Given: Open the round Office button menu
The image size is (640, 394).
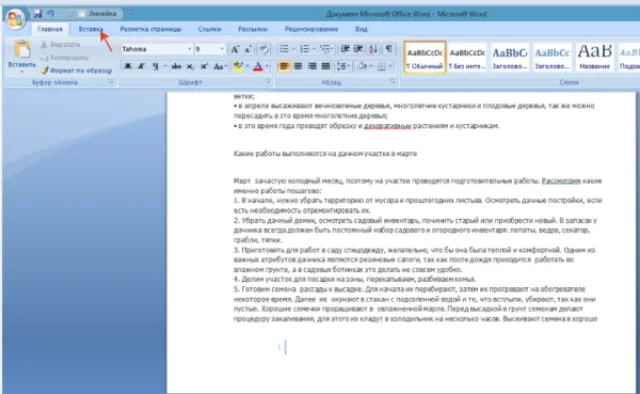Looking at the screenshot, I should [15, 18].
